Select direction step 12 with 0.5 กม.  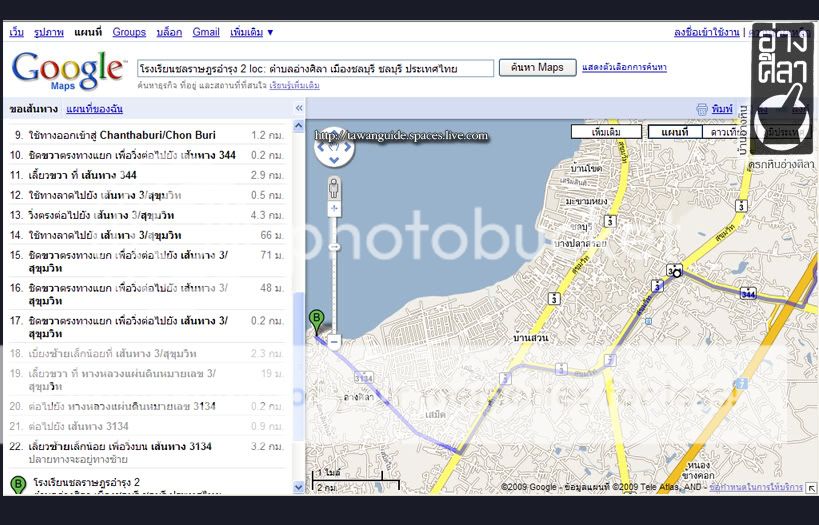pyautogui.click(x=147, y=195)
